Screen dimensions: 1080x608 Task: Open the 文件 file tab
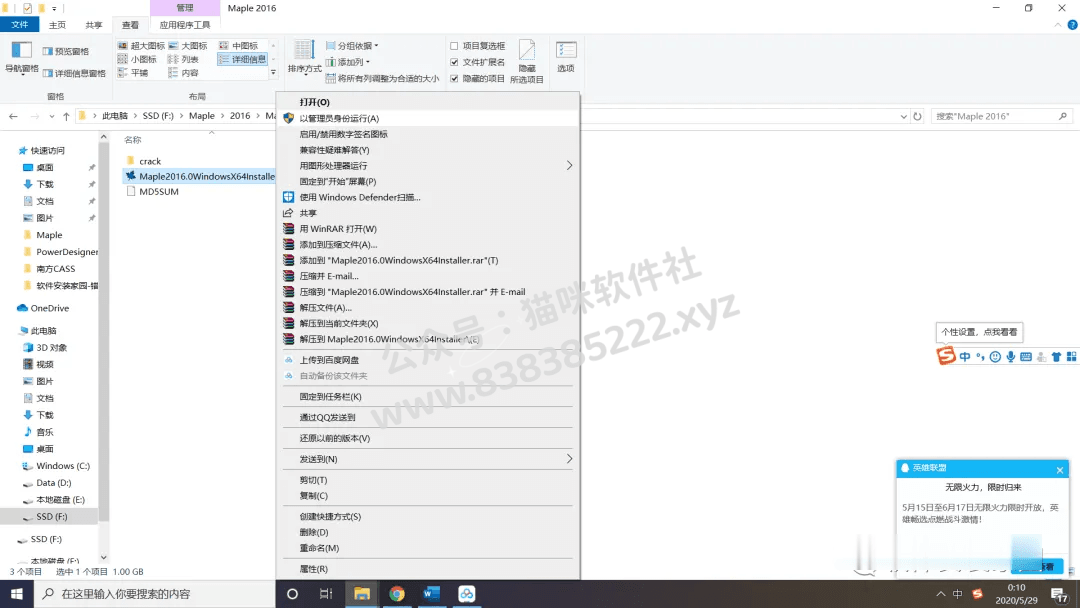click(20, 25)
